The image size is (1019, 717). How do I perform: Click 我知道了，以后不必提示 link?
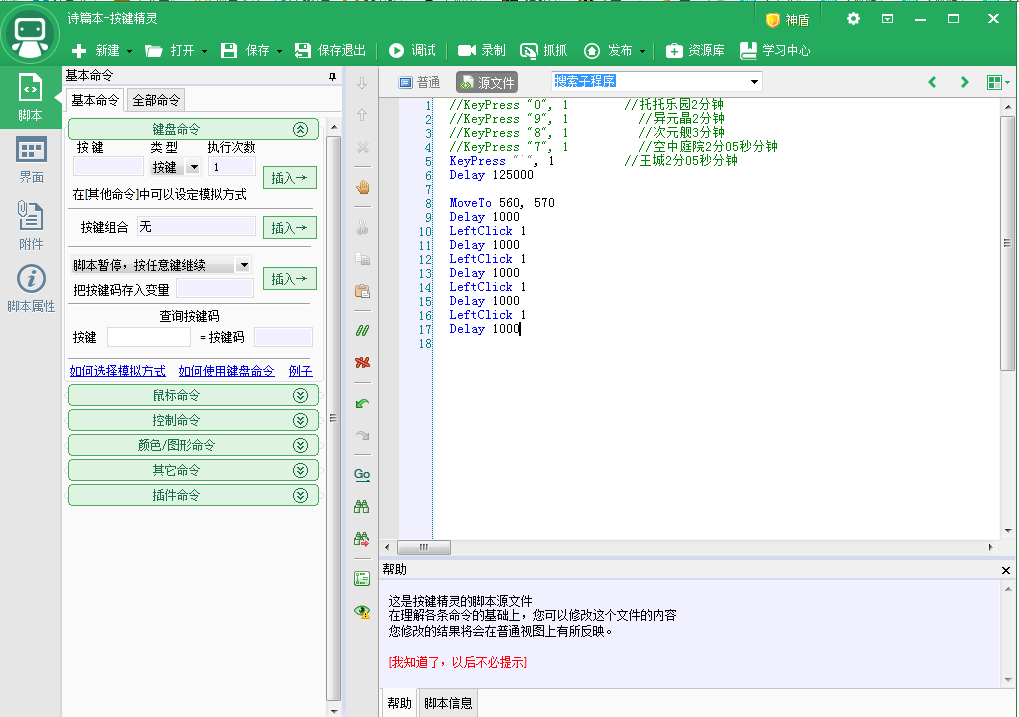(458, 662)
